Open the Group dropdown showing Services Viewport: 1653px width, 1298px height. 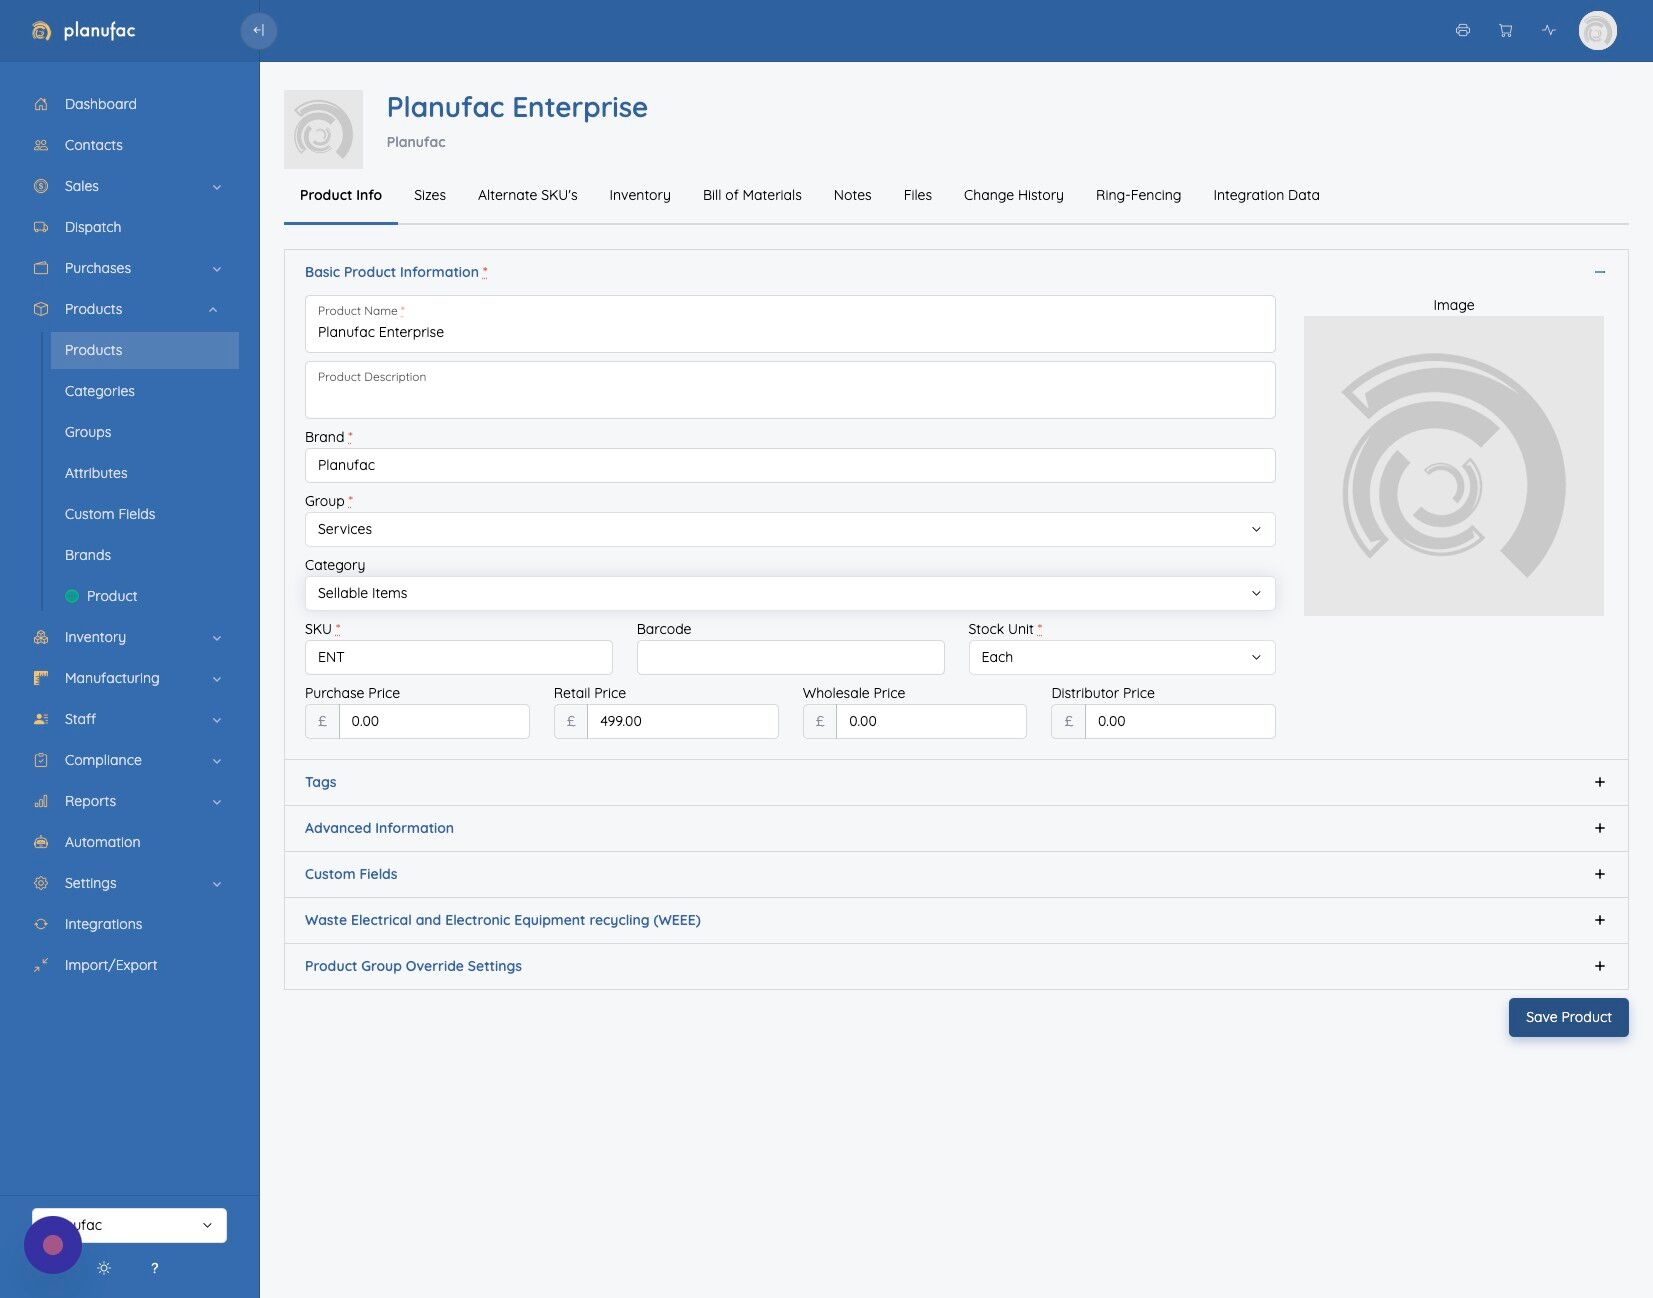point(790,529)
